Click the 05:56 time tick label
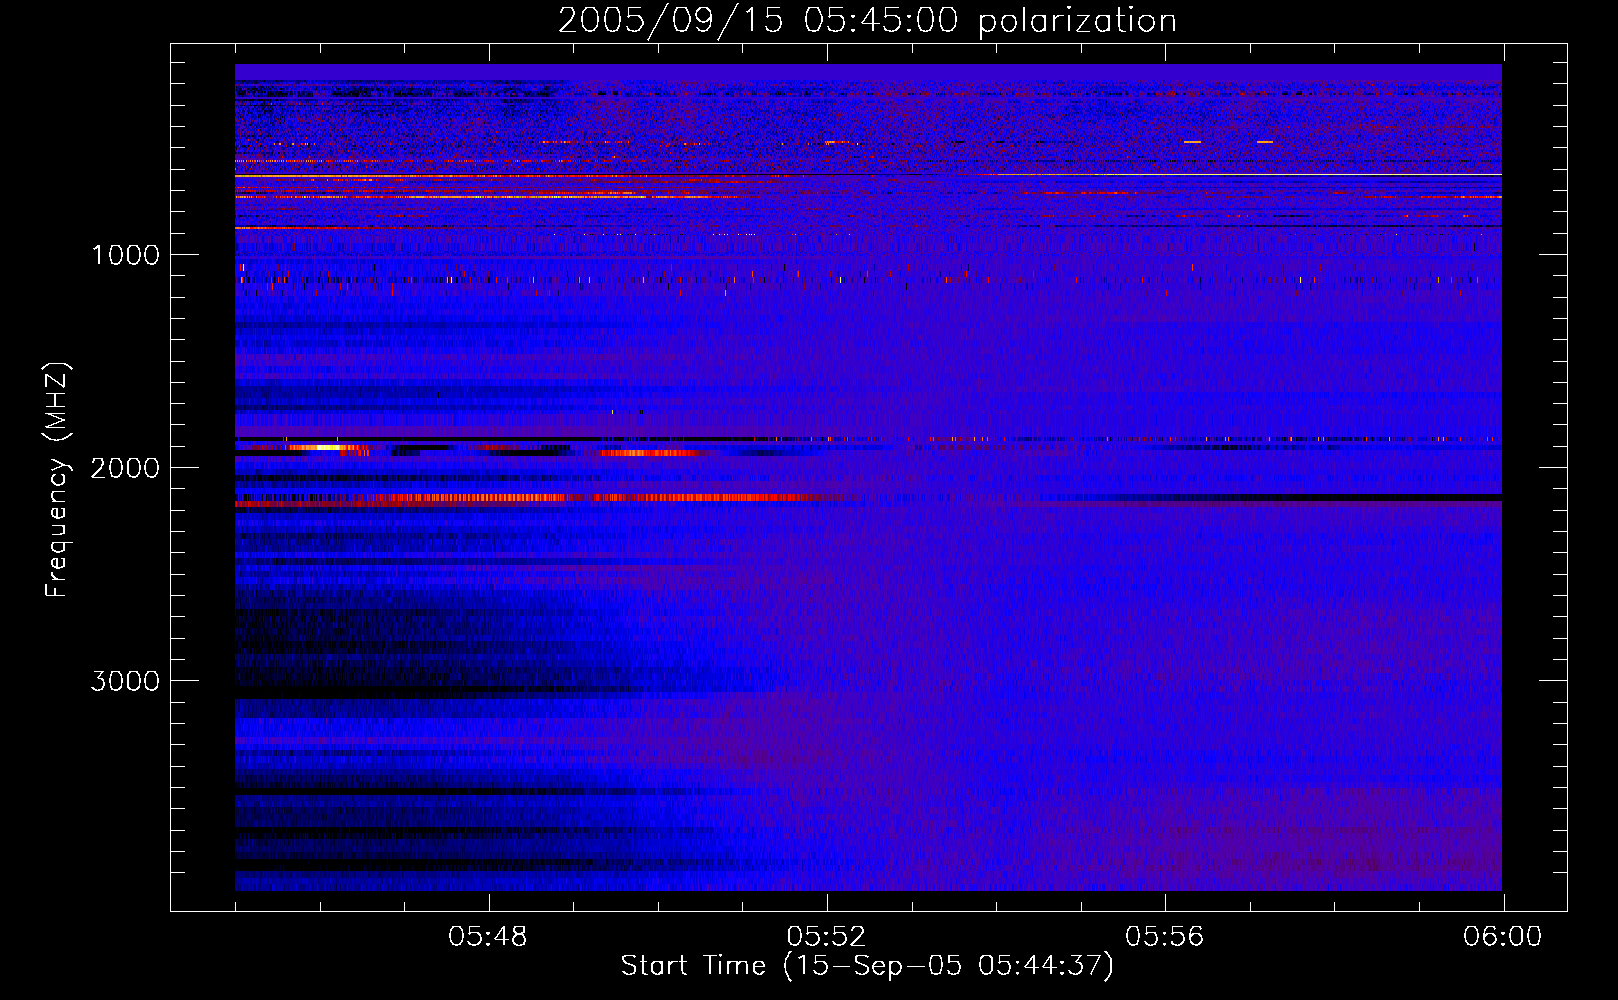Image resolution: width=1618 pixels, height=1000 pixels. coord(1164,937)
